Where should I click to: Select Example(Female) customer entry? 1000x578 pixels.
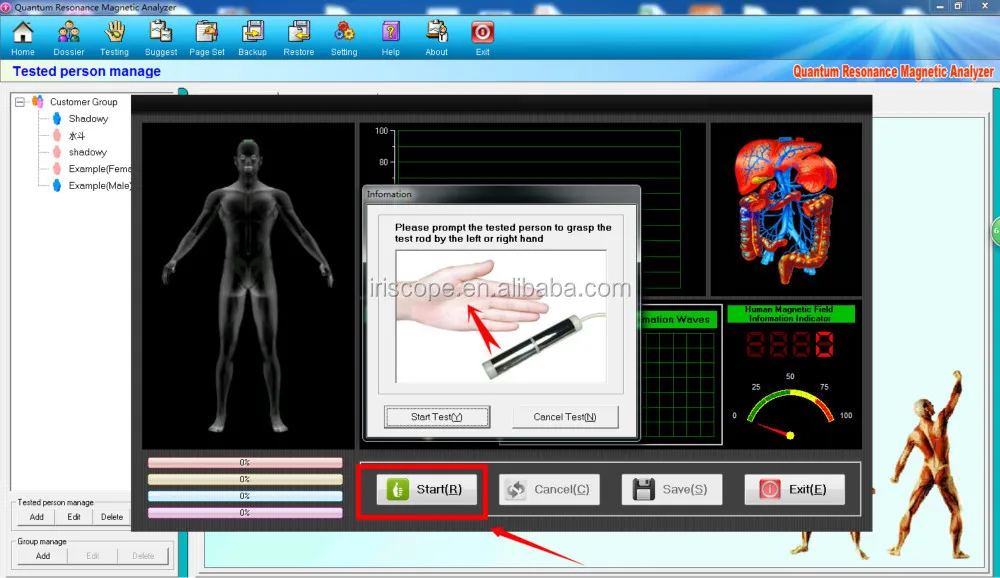pyautogui.click(x=99, y=168)
